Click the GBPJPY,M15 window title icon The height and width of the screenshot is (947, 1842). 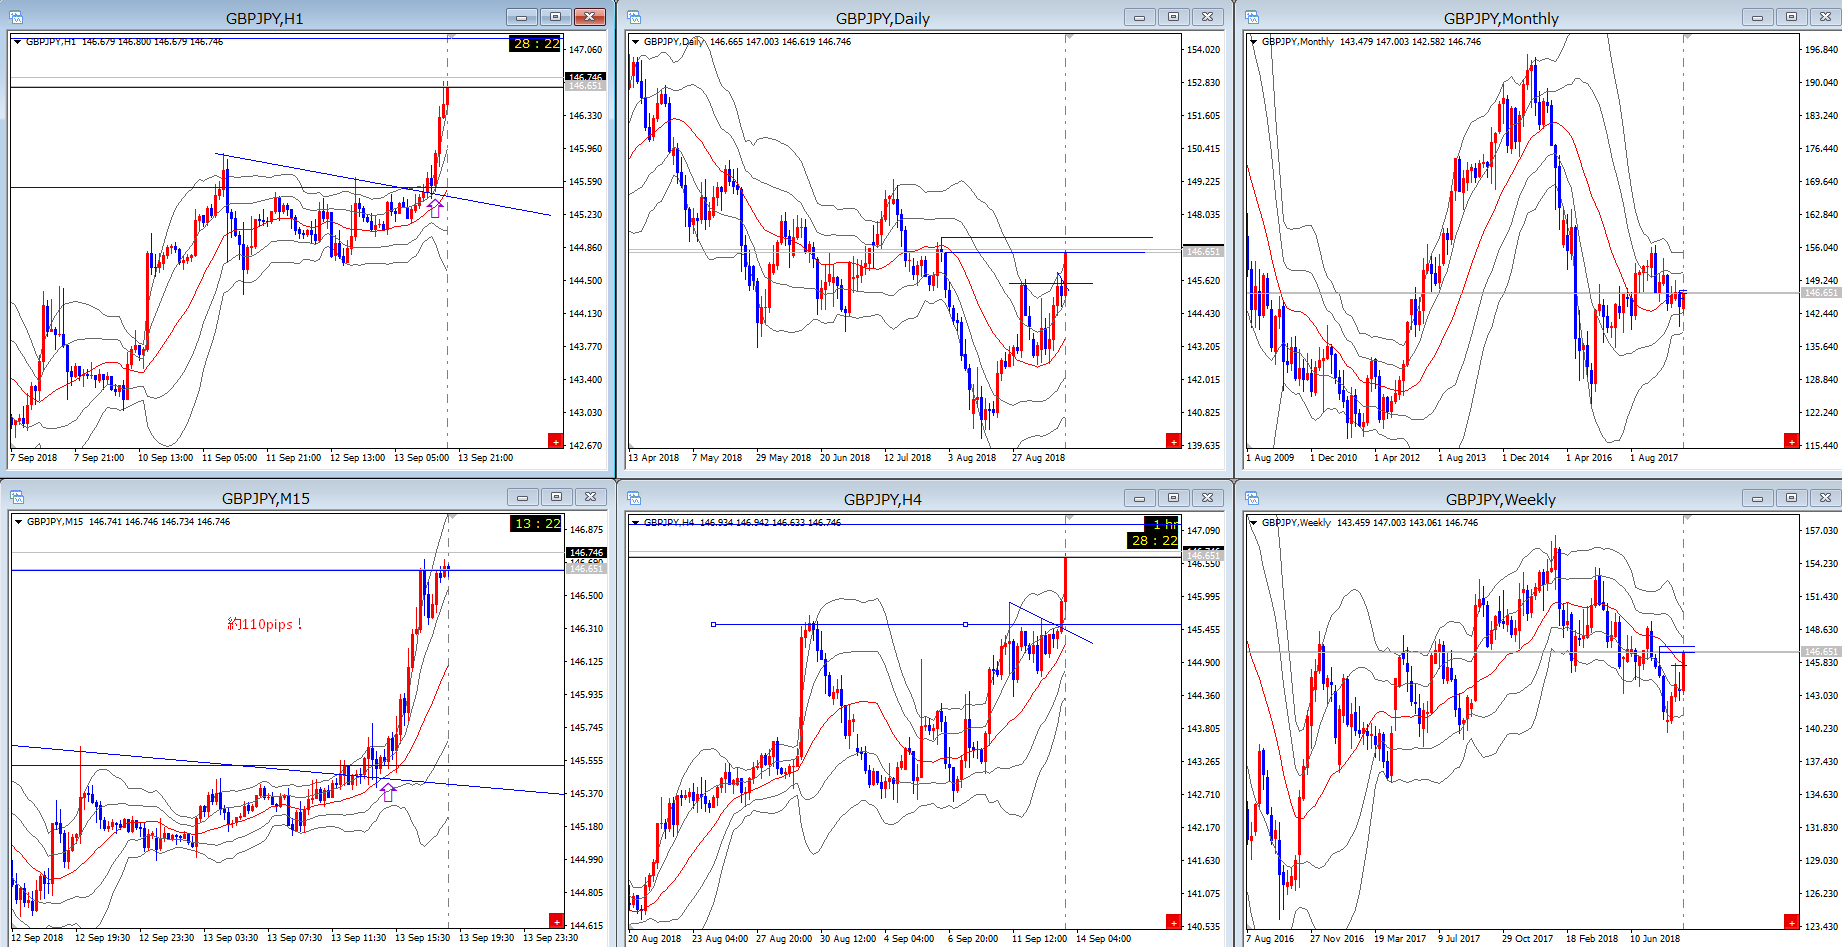click(16, 497)
